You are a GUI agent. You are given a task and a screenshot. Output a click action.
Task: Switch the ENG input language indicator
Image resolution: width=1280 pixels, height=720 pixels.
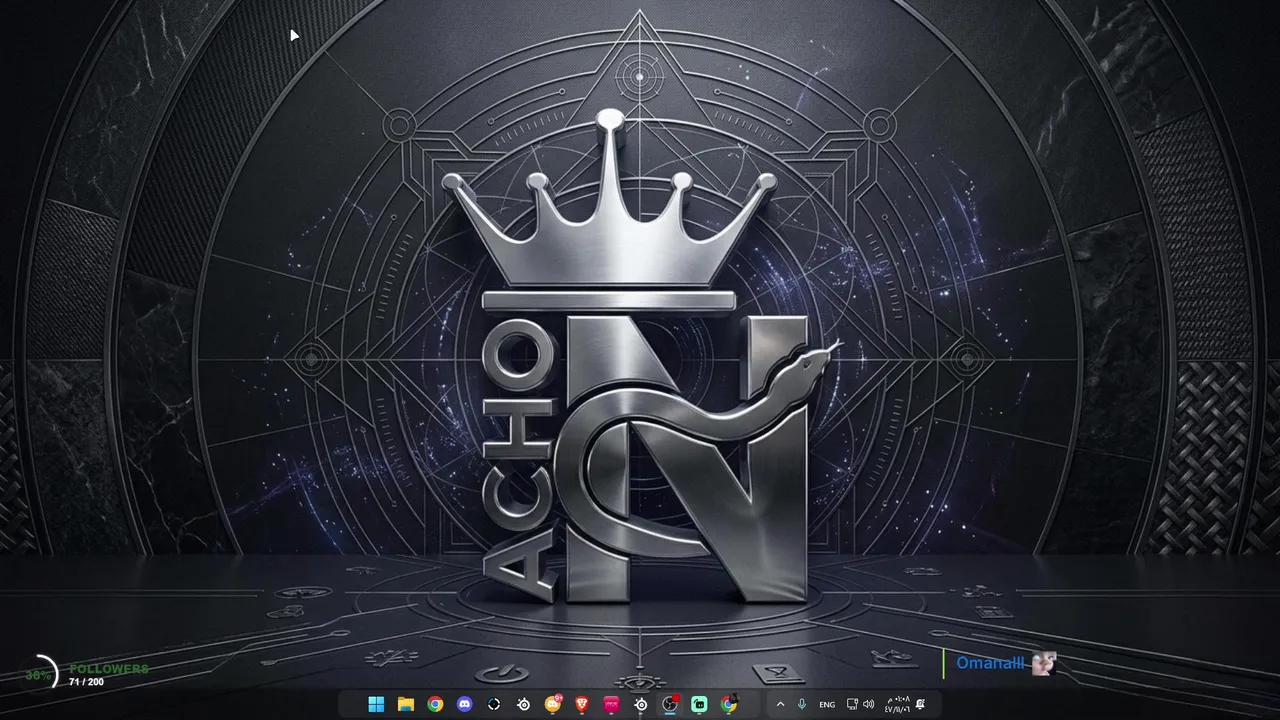(827, 704)
